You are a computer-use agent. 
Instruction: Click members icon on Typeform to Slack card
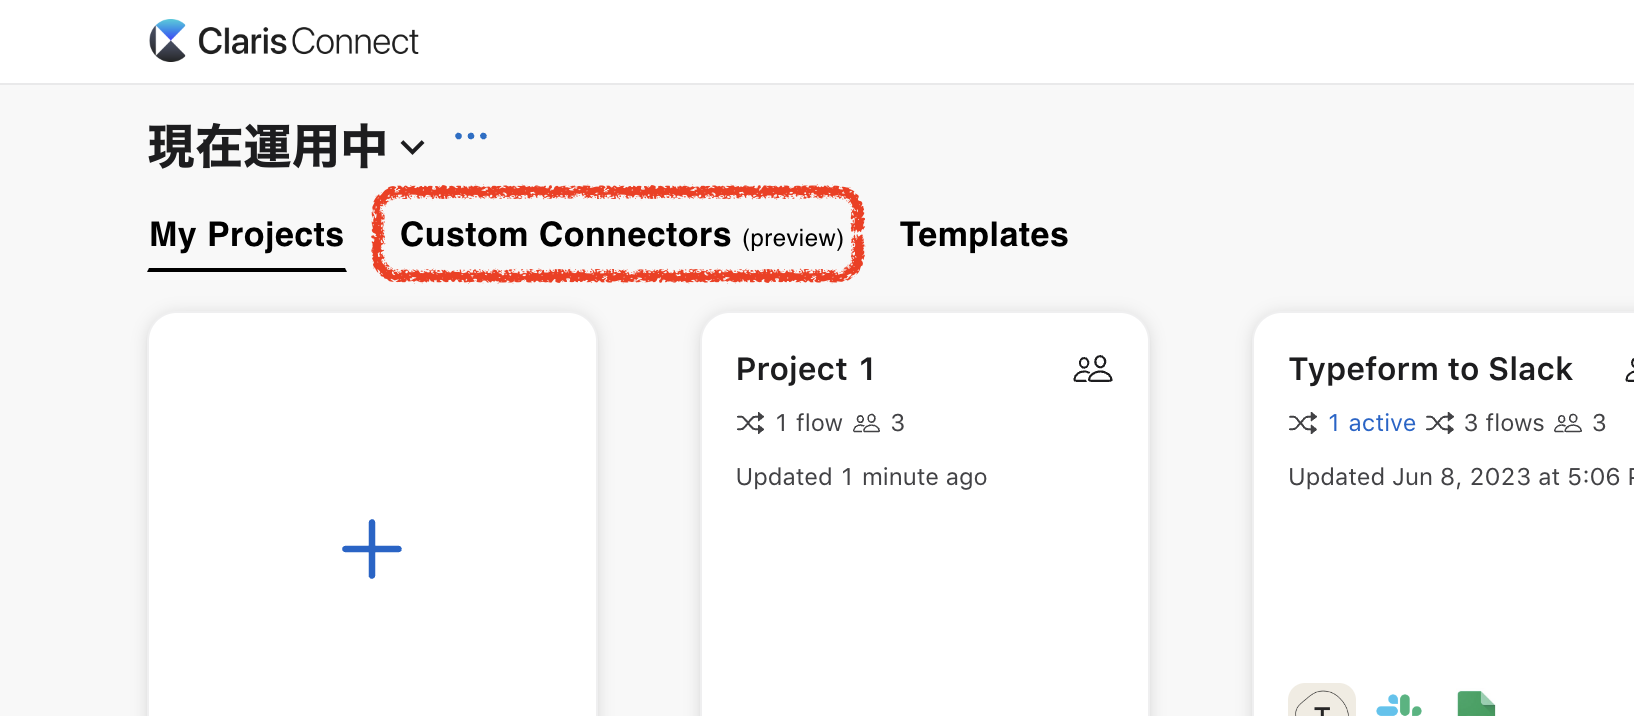point(1568,423)
